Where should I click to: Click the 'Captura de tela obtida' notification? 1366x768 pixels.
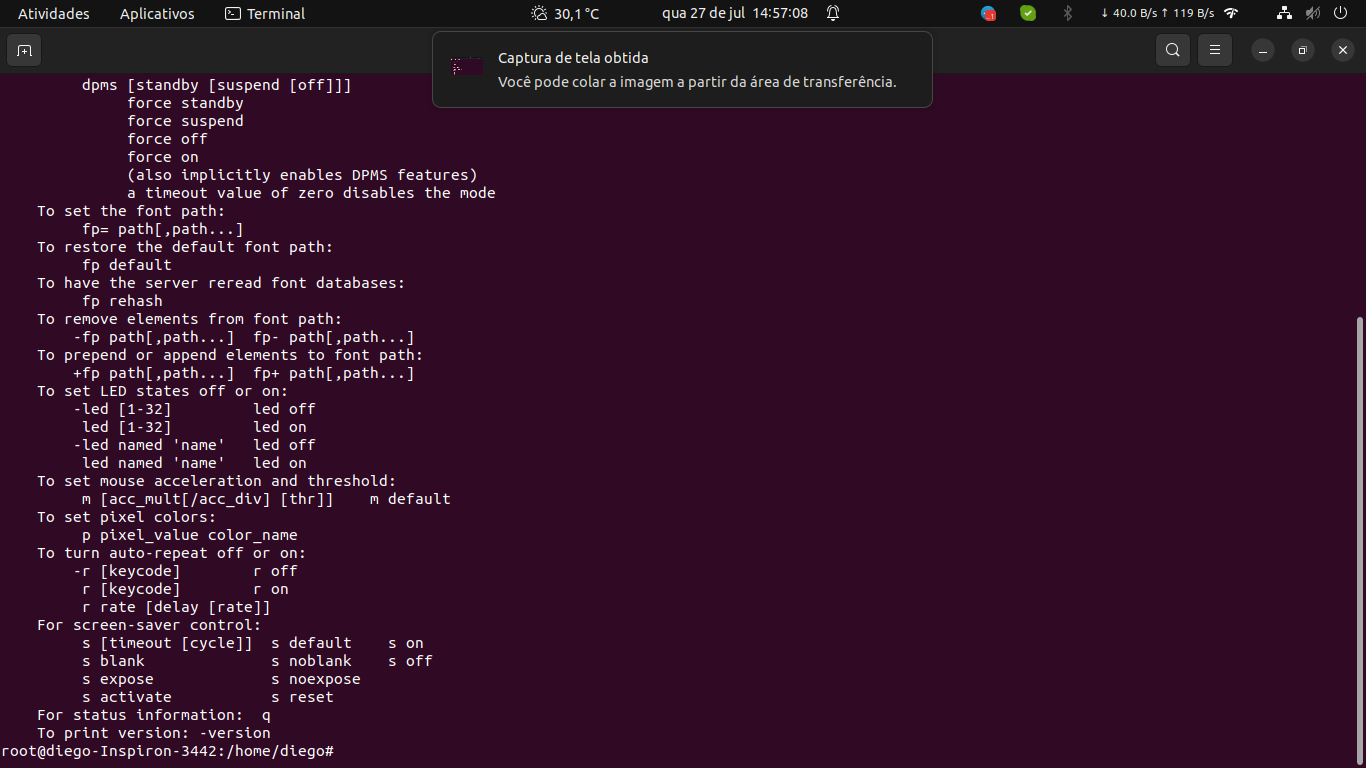point(682,69)
